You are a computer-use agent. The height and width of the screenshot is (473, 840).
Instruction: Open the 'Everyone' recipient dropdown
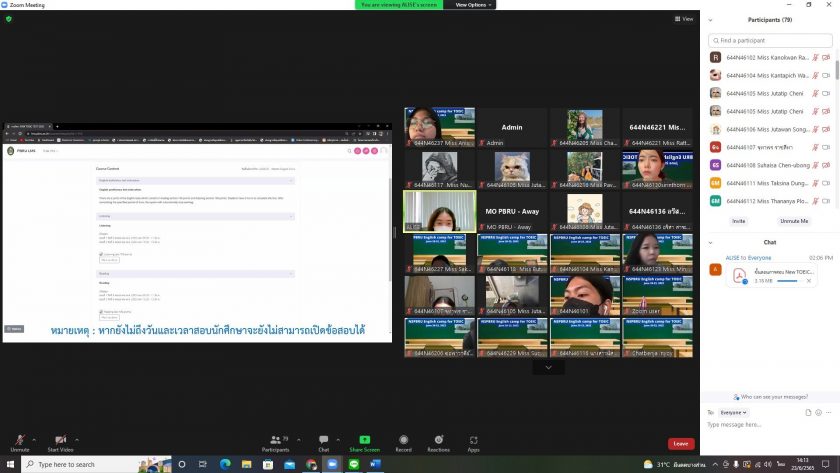pyautogui.click(x=733, y=412)
